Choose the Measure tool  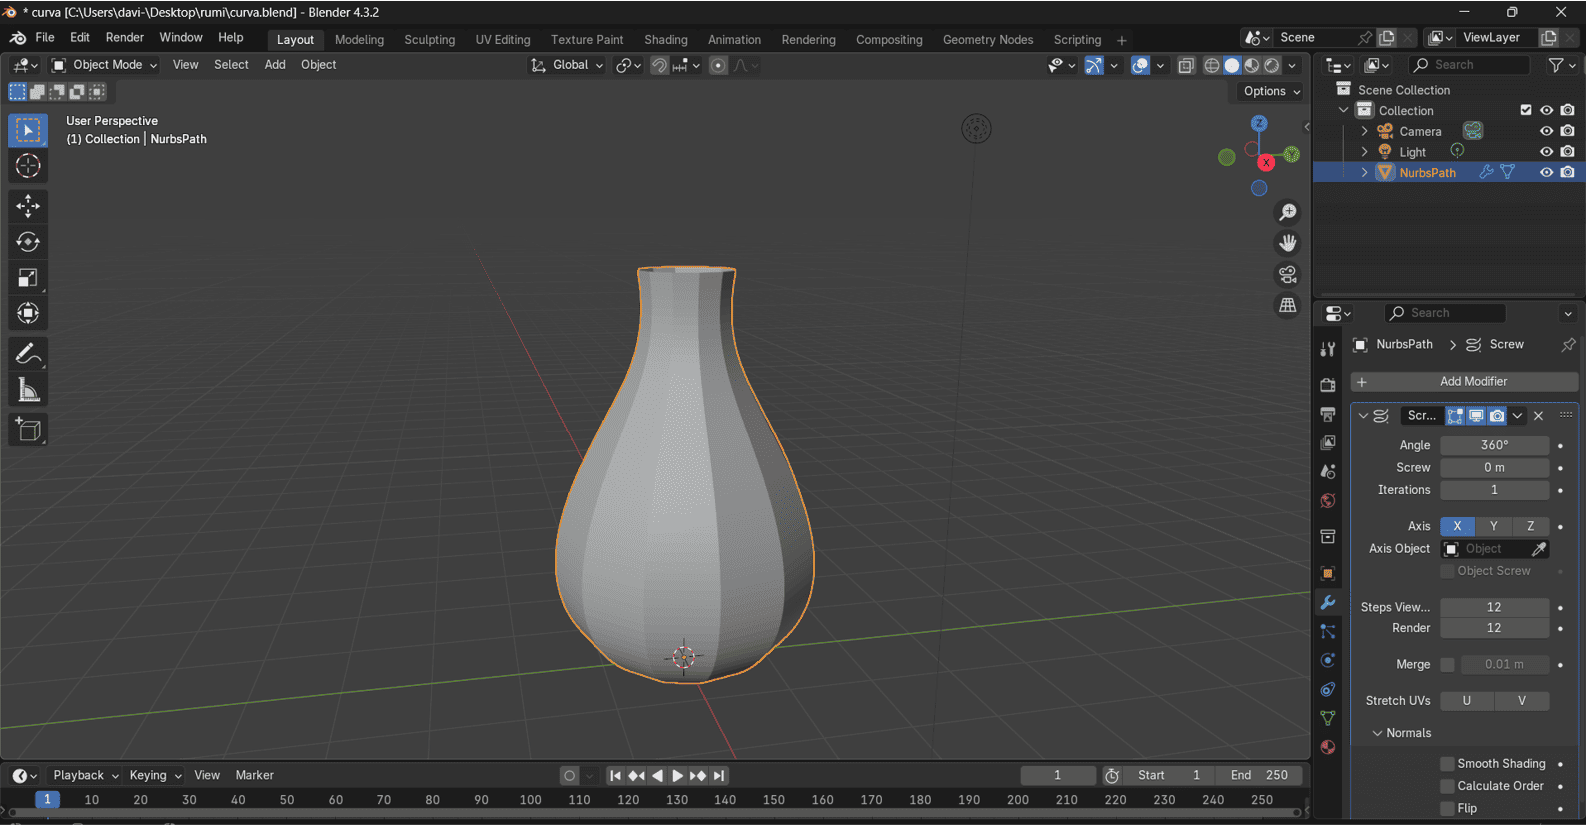28,390
